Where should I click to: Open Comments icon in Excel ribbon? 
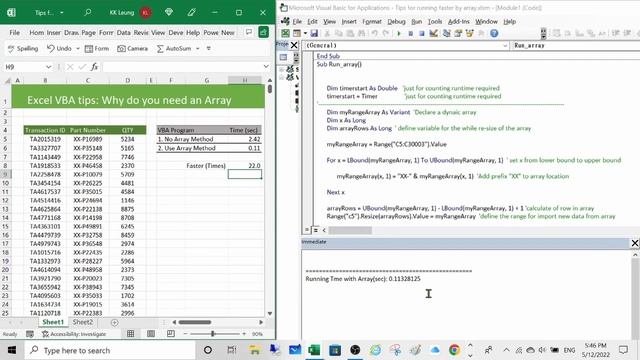tap(249, 32)
